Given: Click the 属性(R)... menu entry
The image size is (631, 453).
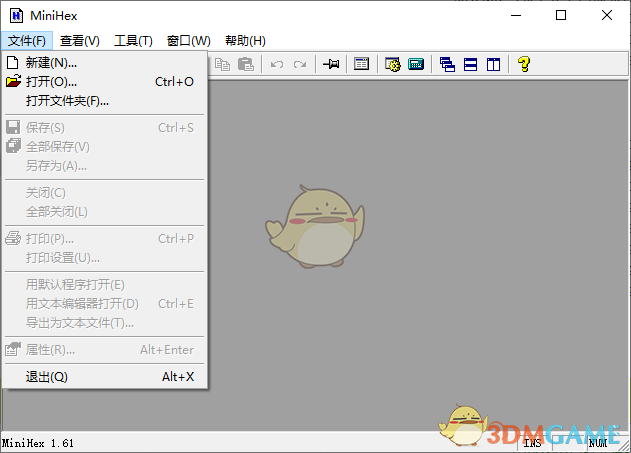Looking at the screenshot, I should (x=105, y=350).
